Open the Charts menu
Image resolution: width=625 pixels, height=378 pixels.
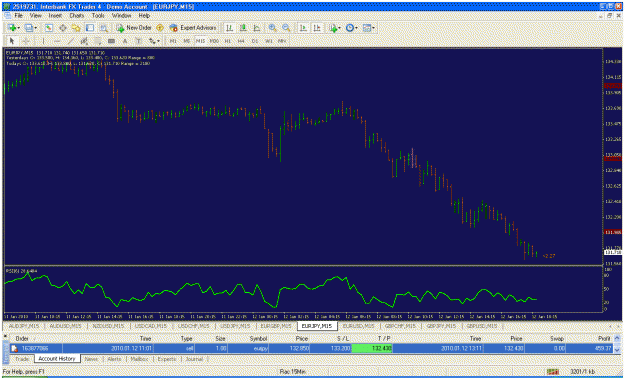point(77,16)
